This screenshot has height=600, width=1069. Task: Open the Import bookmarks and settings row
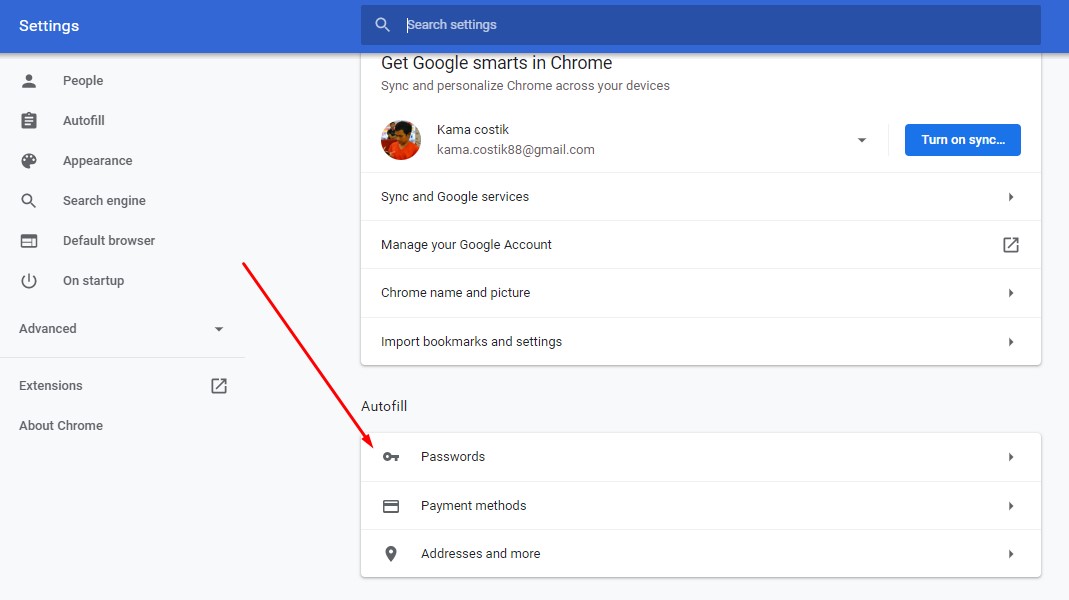[700, 342]
